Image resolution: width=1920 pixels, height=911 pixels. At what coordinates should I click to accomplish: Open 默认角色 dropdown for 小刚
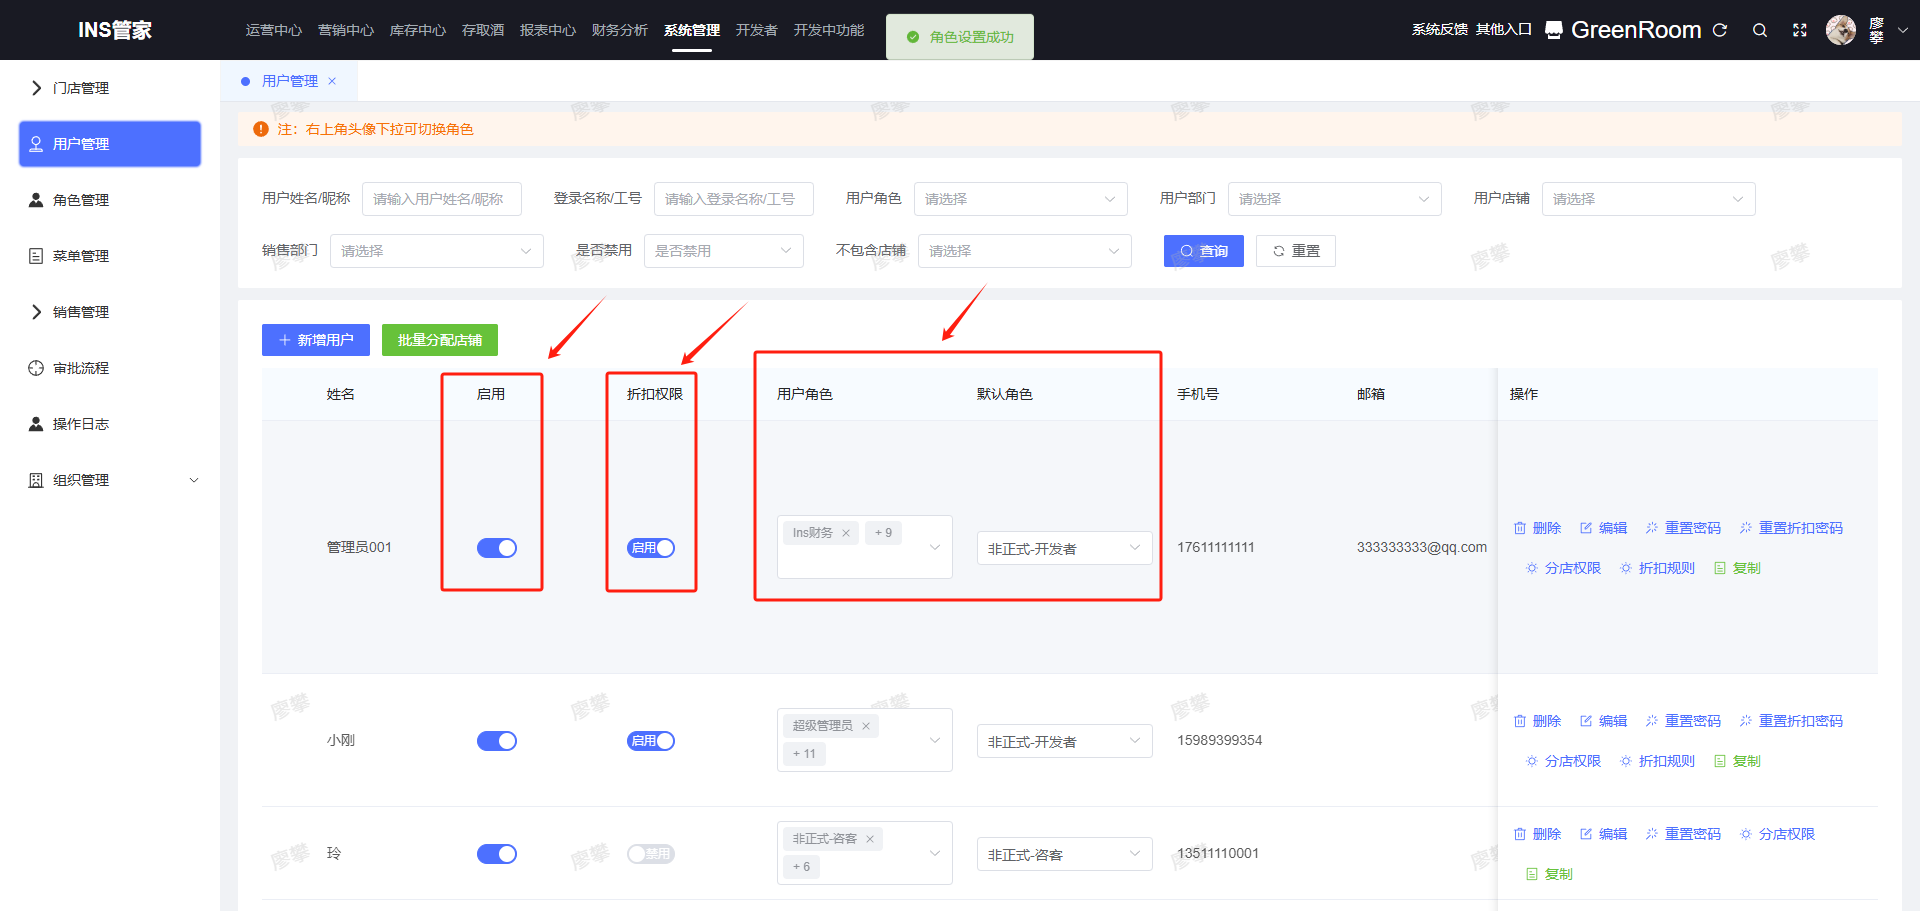coord(1065,741)
